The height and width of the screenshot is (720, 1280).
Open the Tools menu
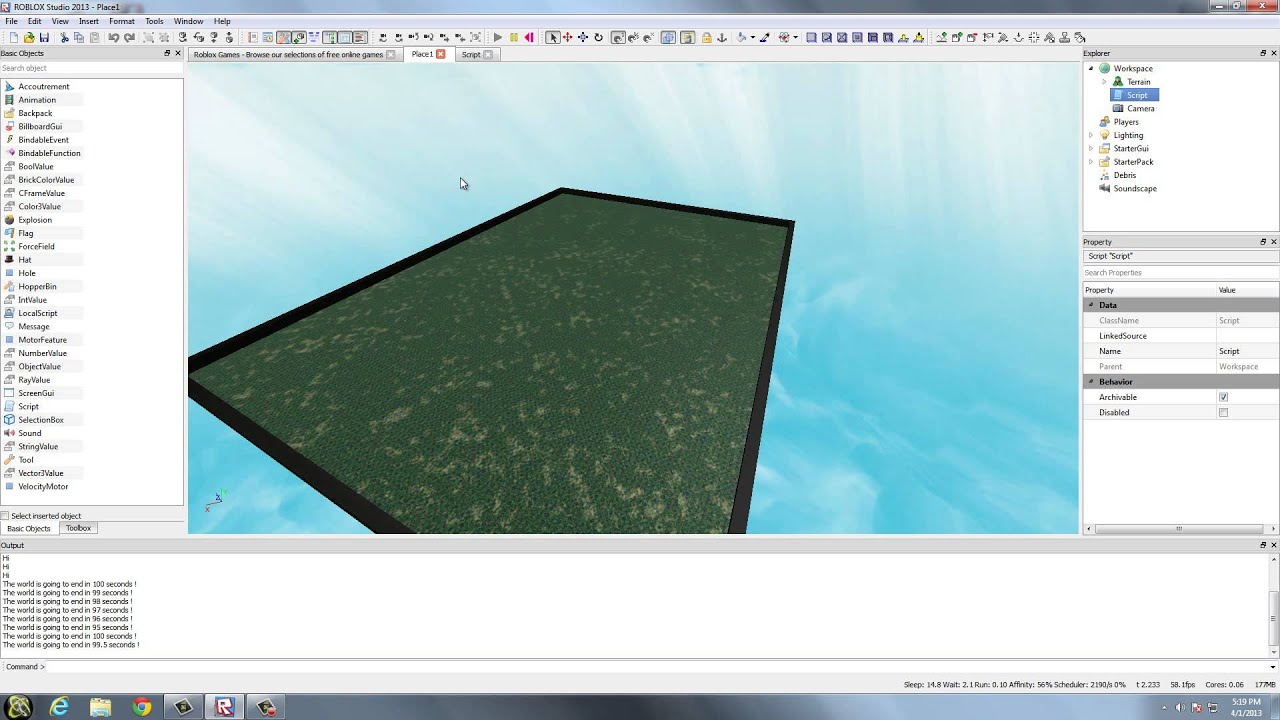154,21
